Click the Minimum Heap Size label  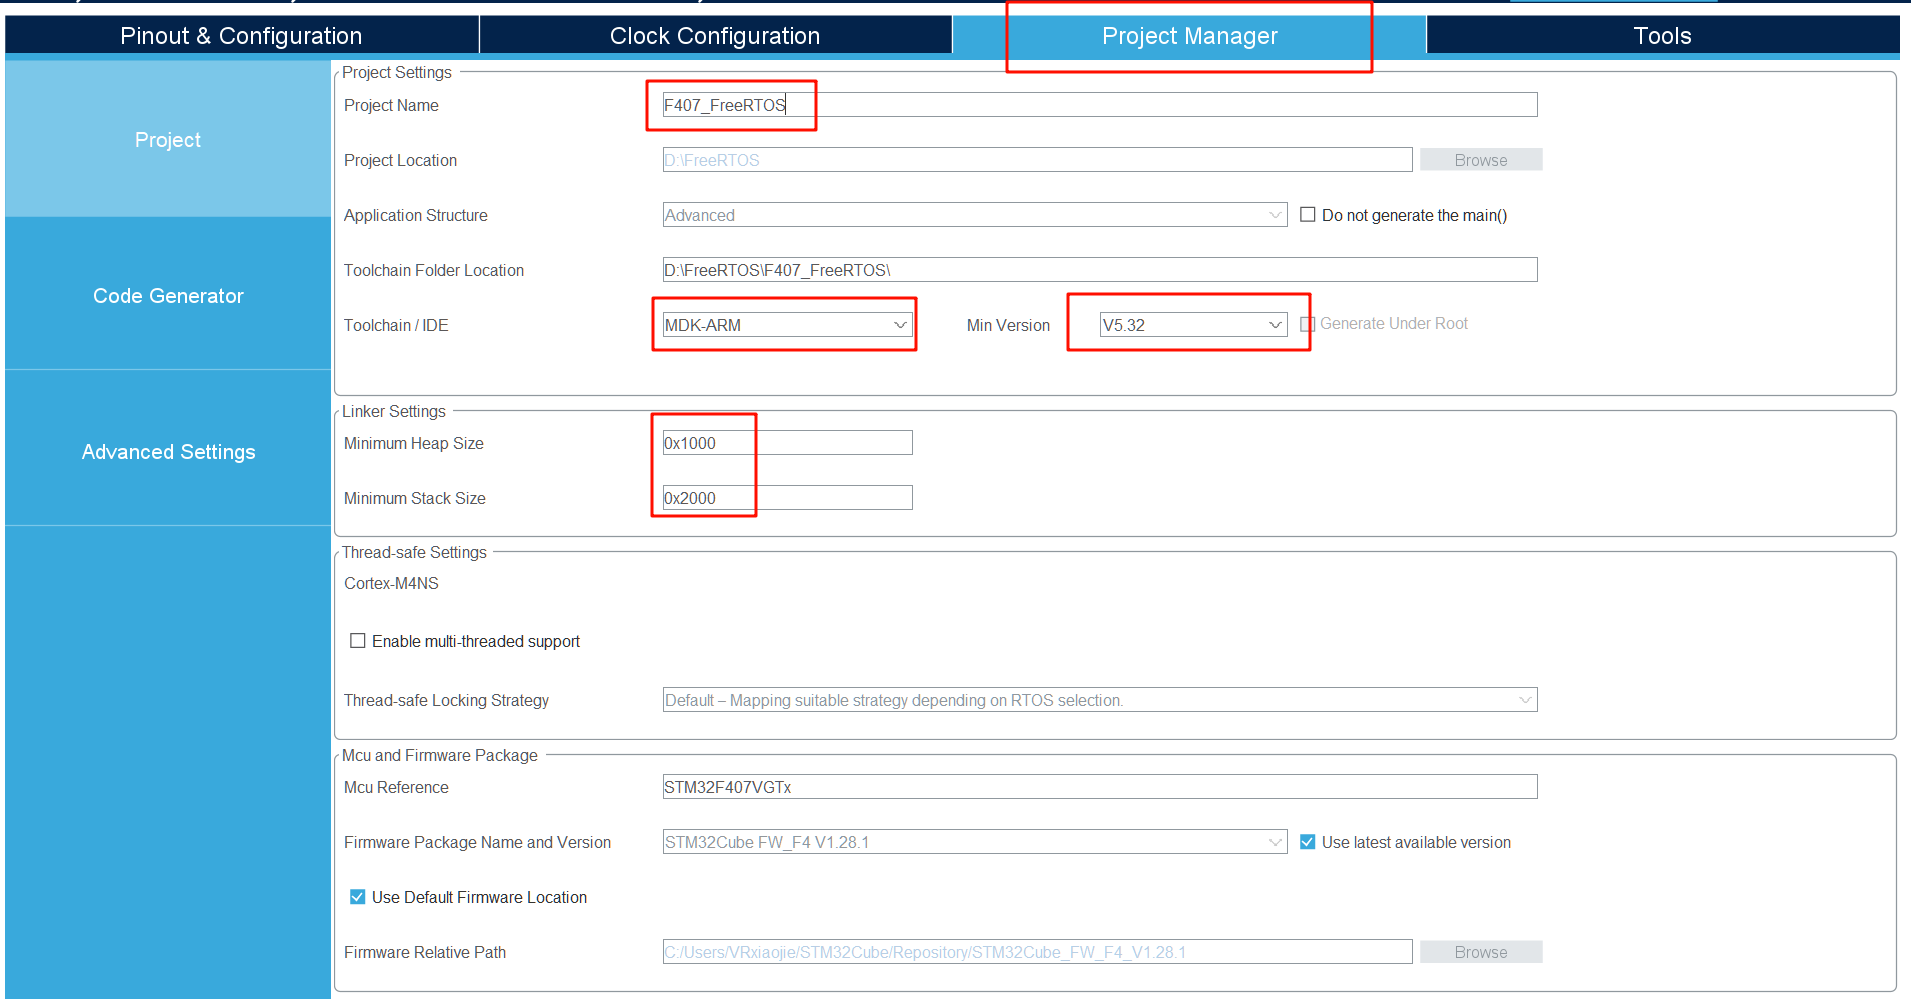[414, 443]
